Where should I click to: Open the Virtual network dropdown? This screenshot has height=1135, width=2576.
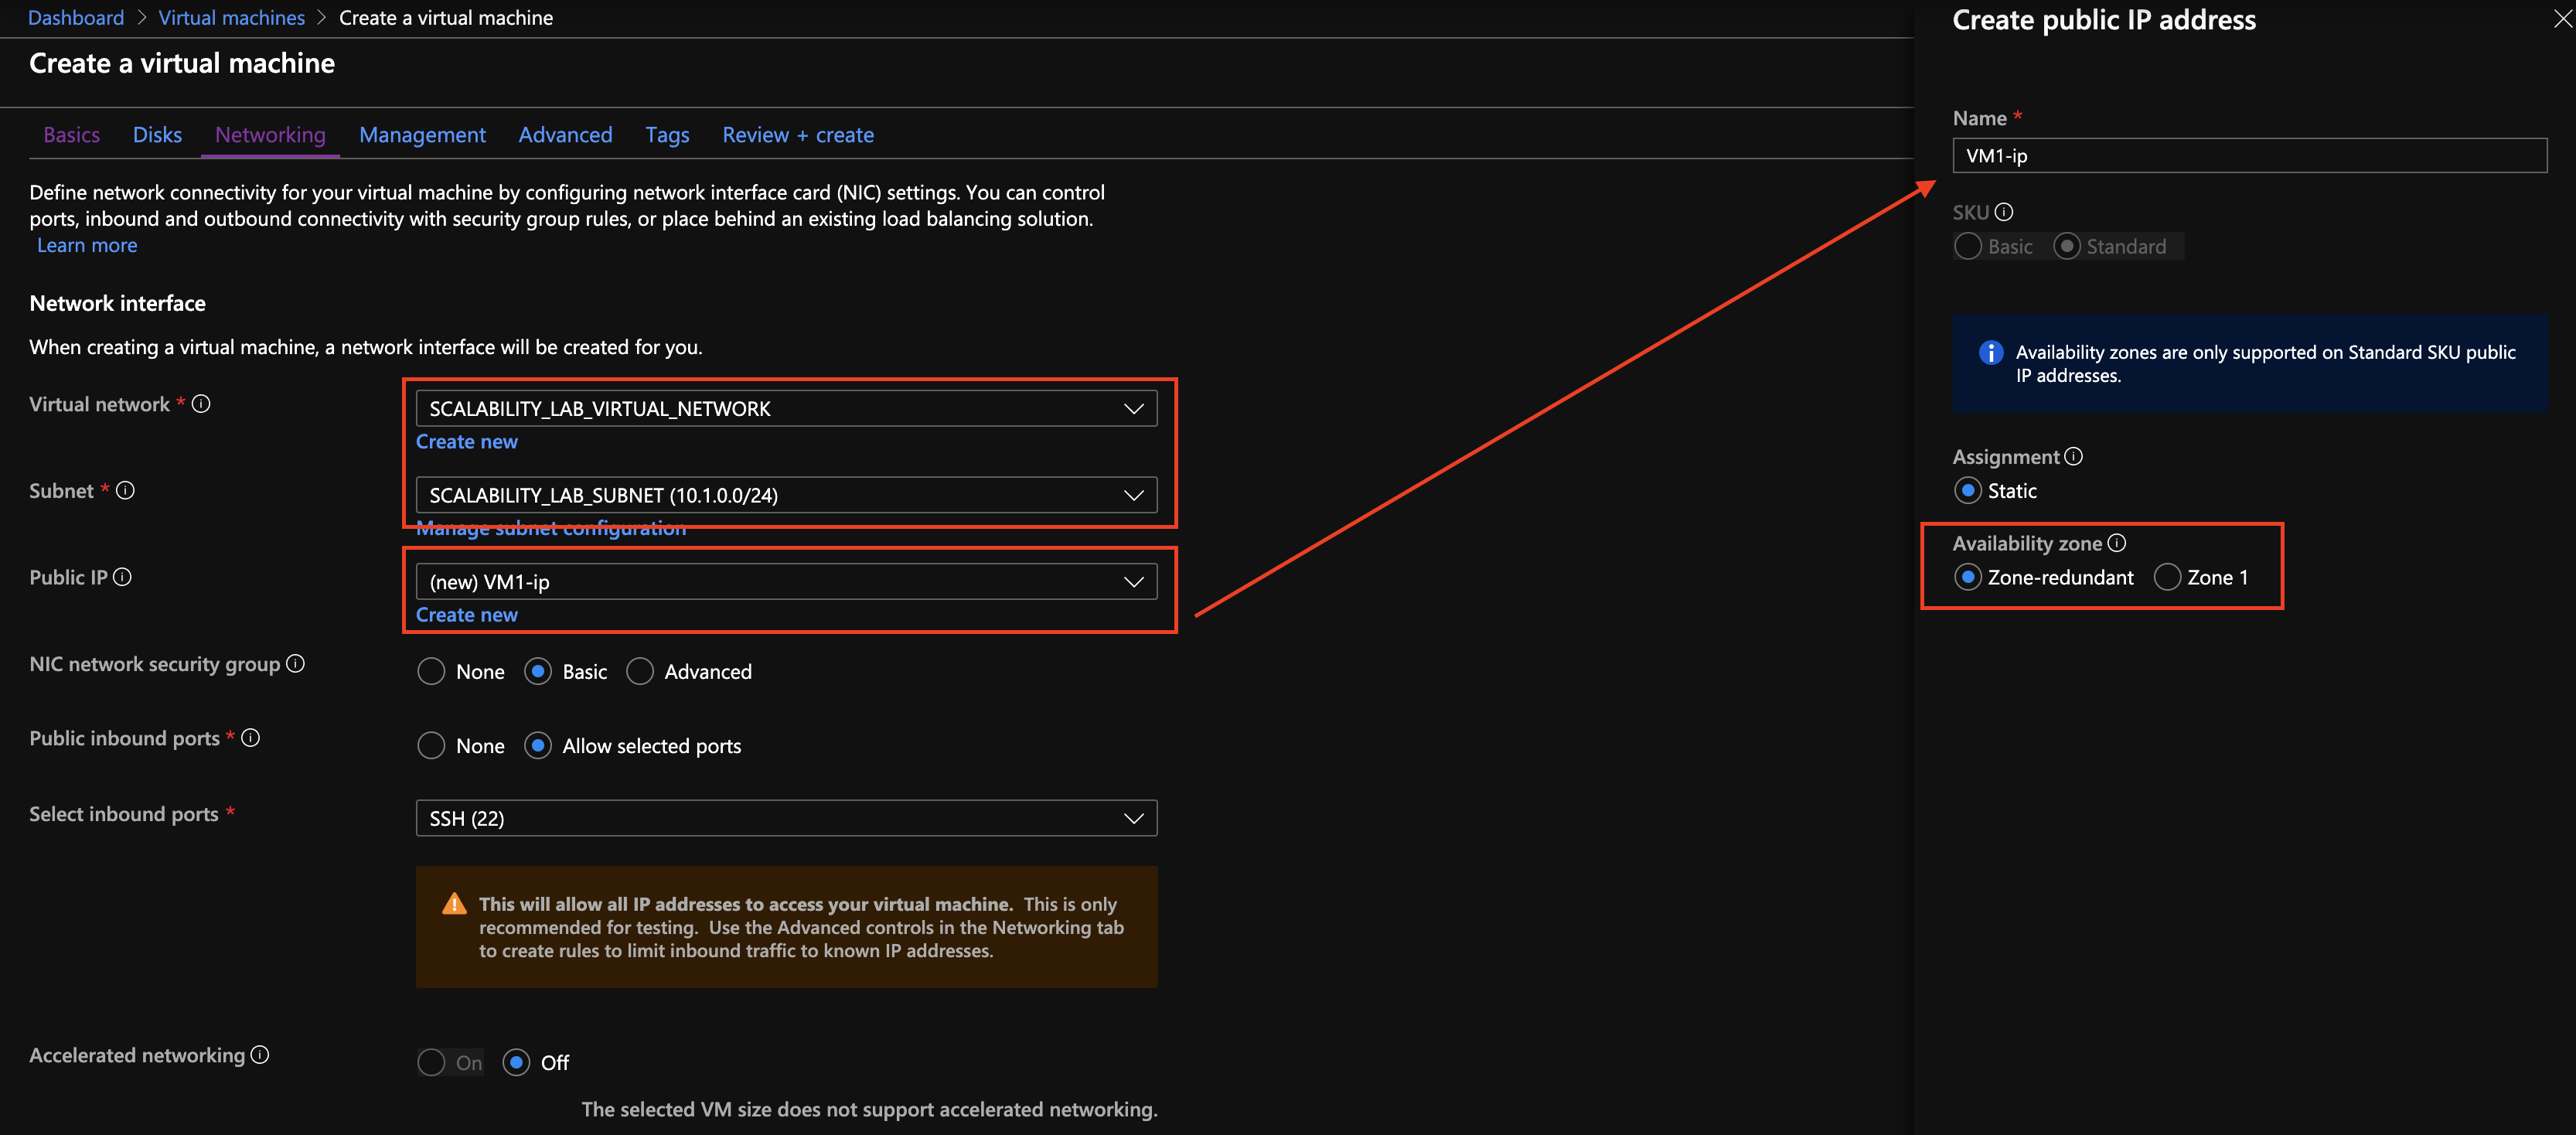(x=786, y=408)
